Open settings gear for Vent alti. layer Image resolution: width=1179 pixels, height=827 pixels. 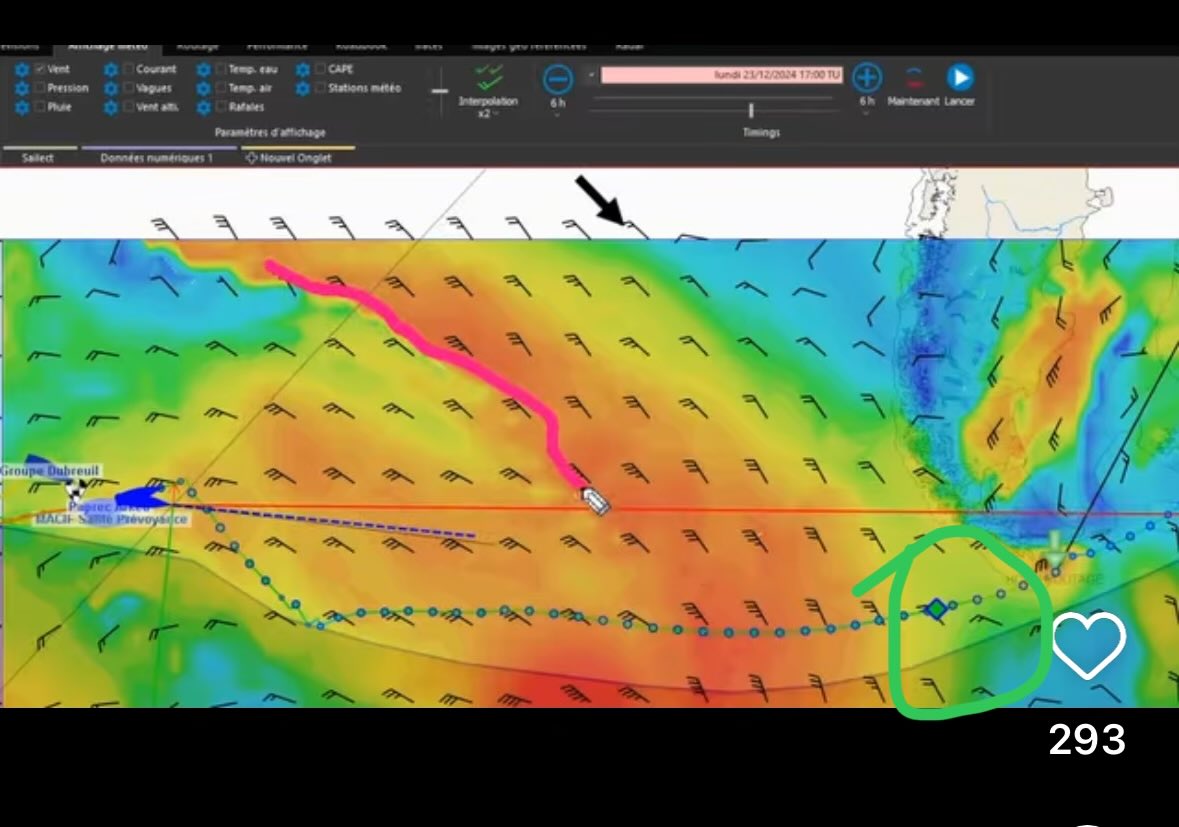point(111,107)
